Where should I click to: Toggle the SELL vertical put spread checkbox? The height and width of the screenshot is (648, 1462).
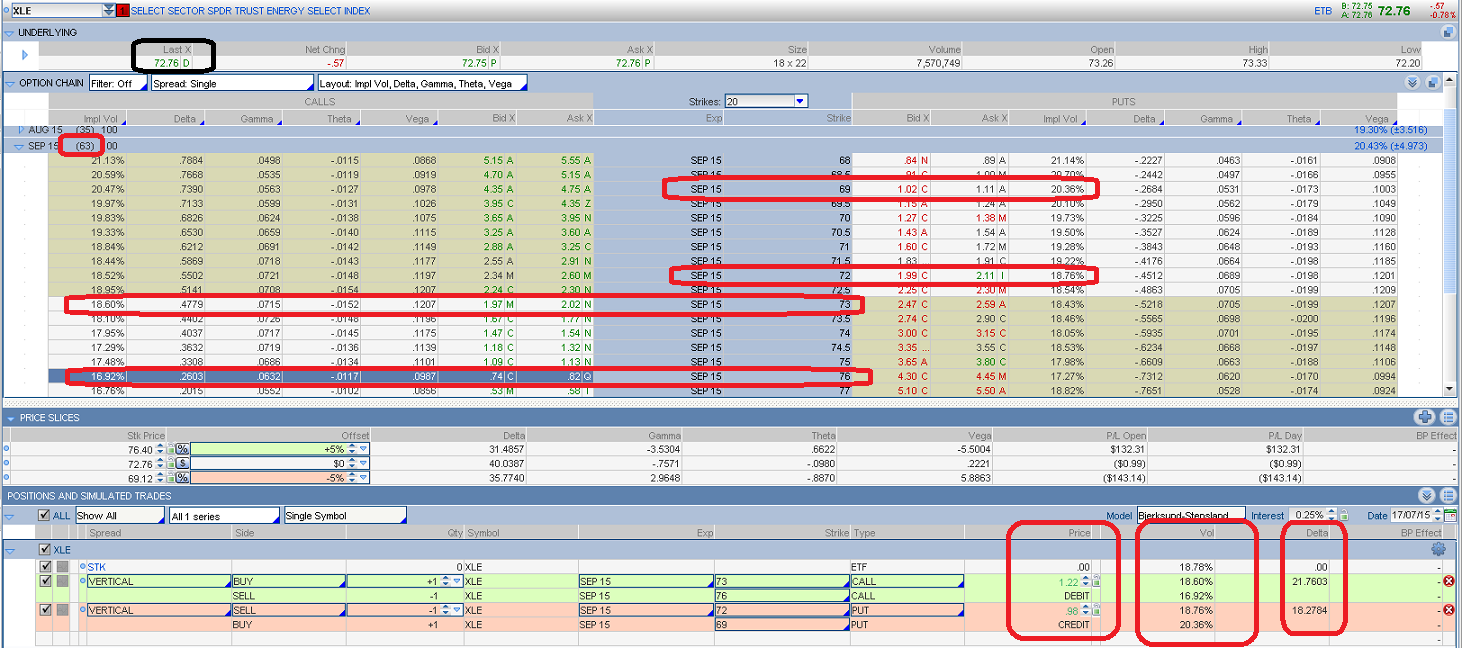pyautogui.click(x=44, y=610)
